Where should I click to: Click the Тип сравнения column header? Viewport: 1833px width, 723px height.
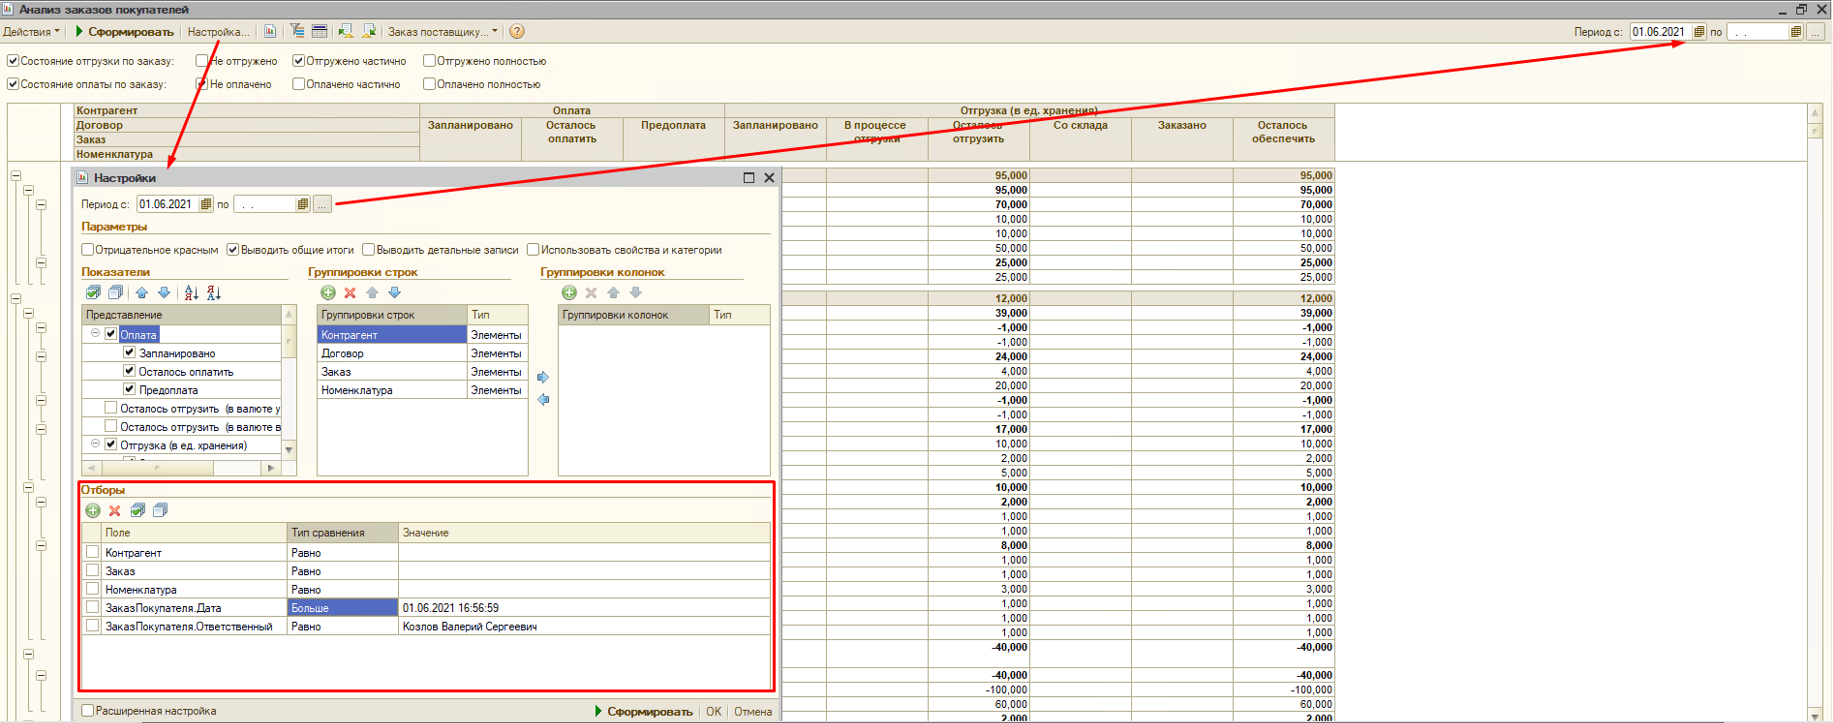point(342,533)
